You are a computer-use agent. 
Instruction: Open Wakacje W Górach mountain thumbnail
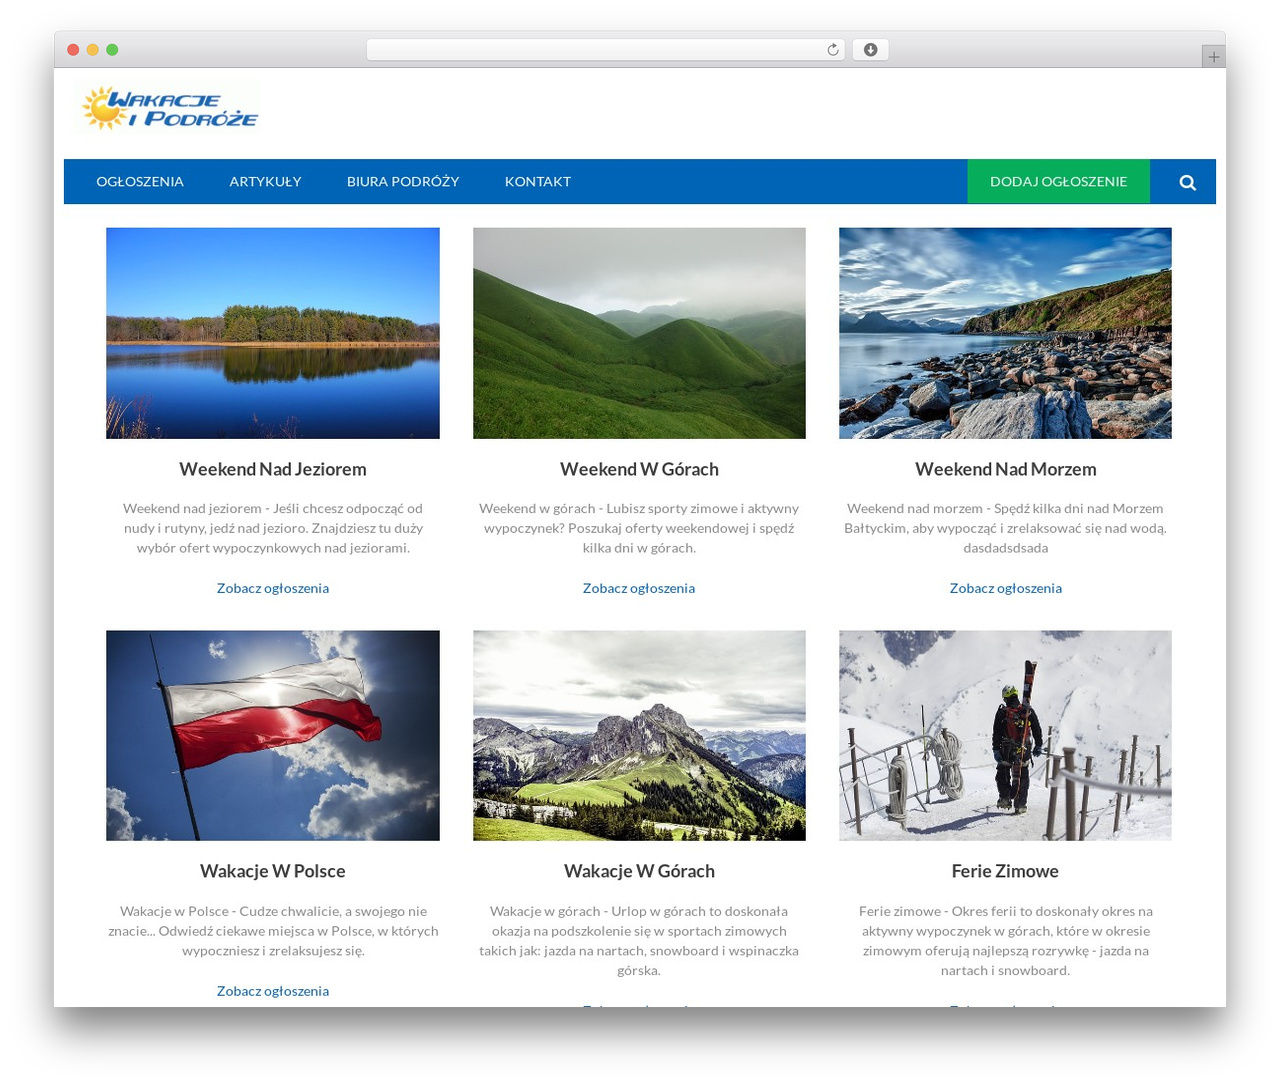point(639,735)
